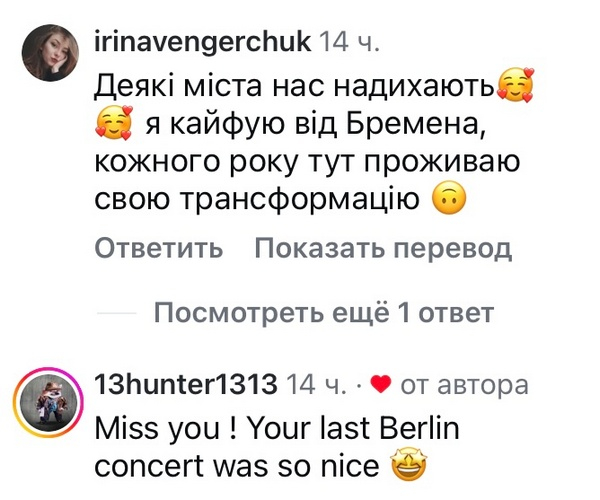Expand Посмотреть ещё 1 ответ replies
Screen dimensions: 600x500
coord(324,314)
